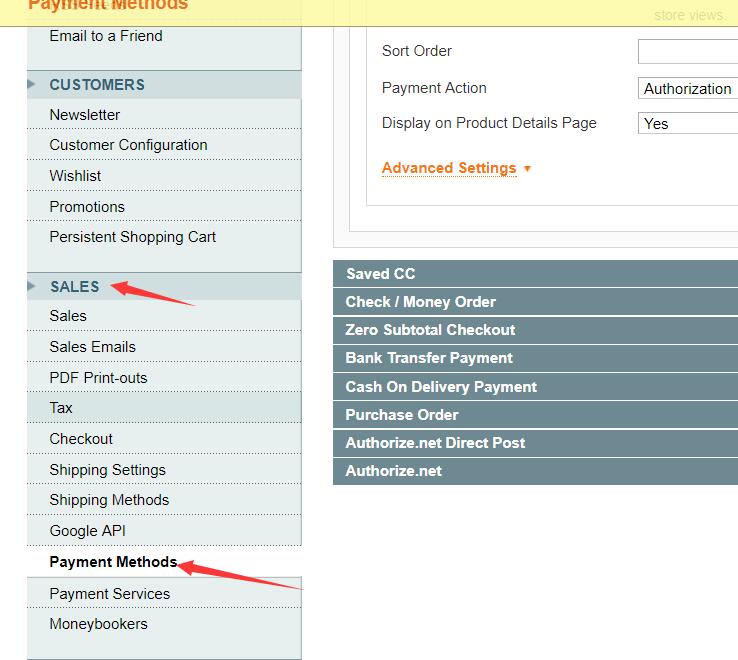738x660 pixels.
Task: Open the Tax configuration tab
Action: [x=61, y=408]
